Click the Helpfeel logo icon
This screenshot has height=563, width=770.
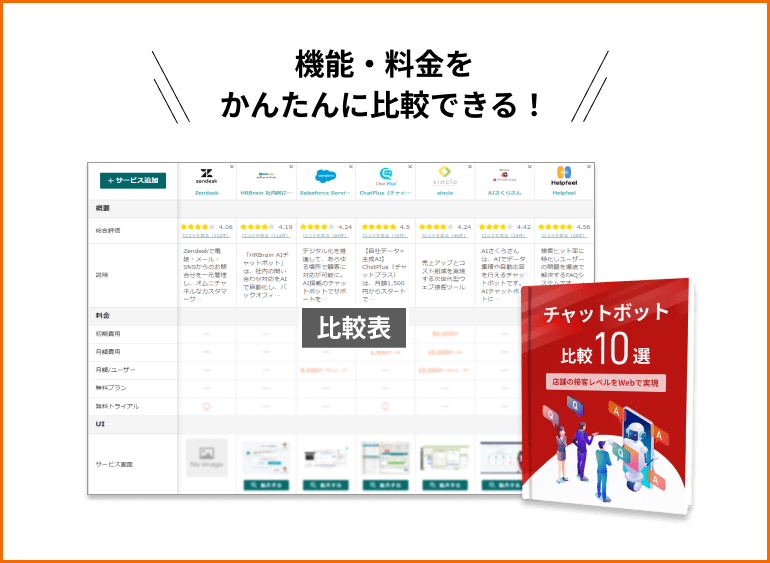coord(563,174)
